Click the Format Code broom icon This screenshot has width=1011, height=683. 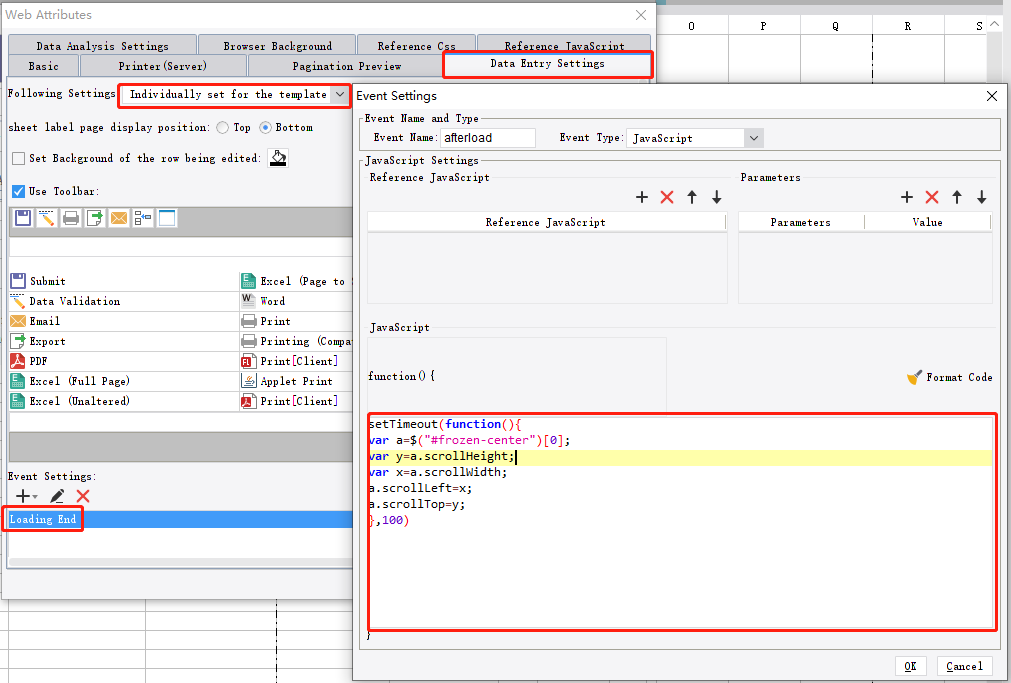(914, 376)
